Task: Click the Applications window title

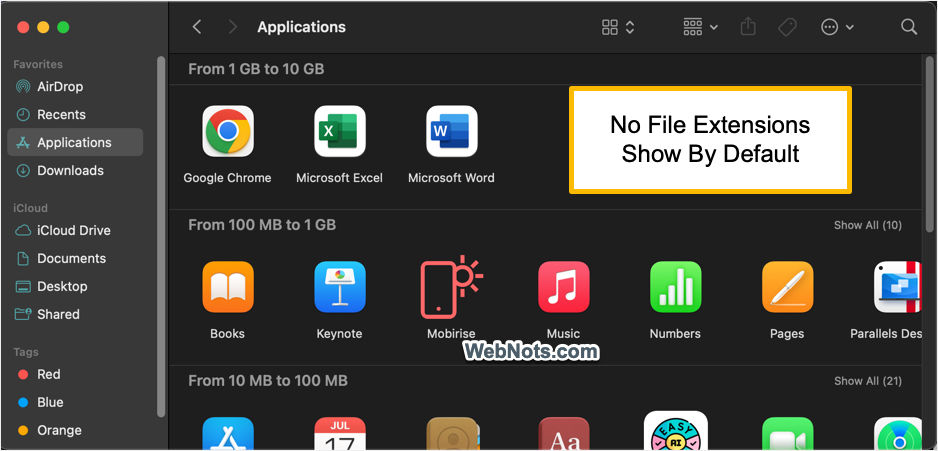Action: coord(302,27)
